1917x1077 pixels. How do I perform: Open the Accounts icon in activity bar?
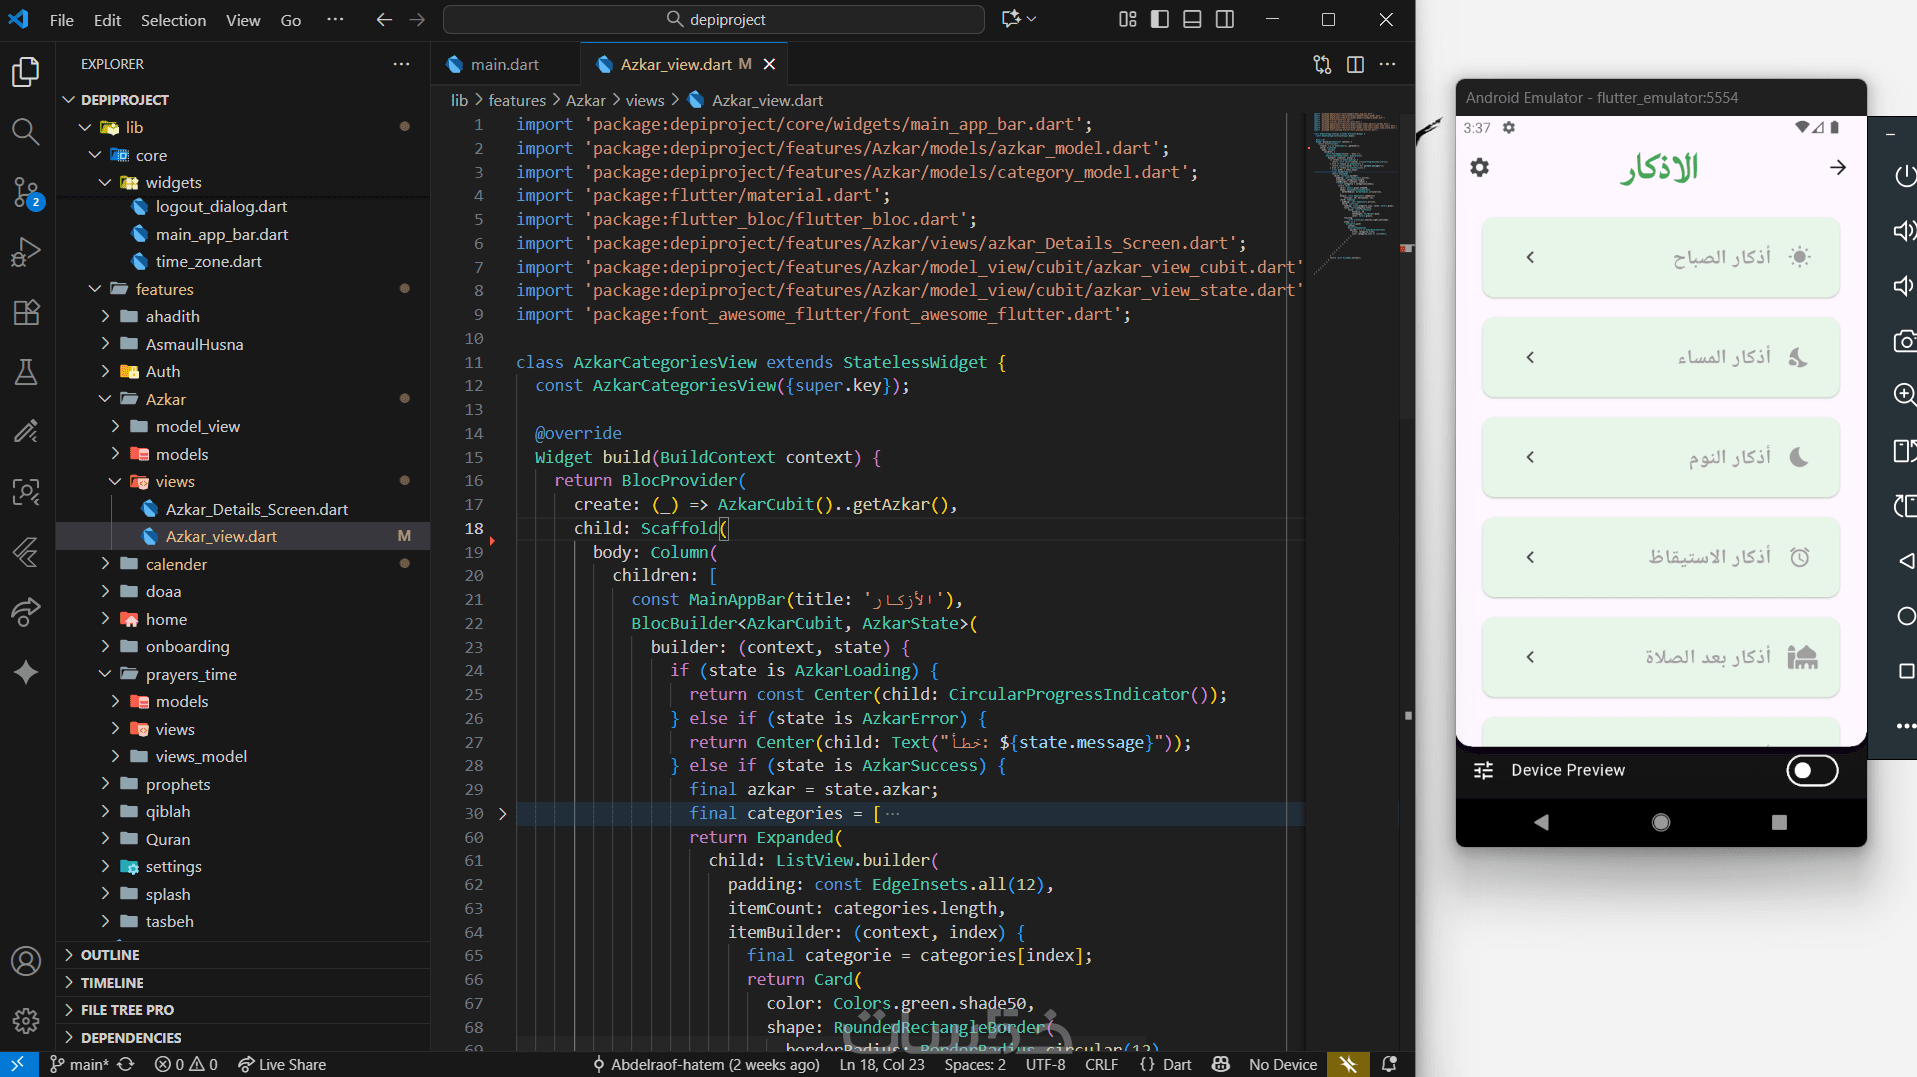26,961
